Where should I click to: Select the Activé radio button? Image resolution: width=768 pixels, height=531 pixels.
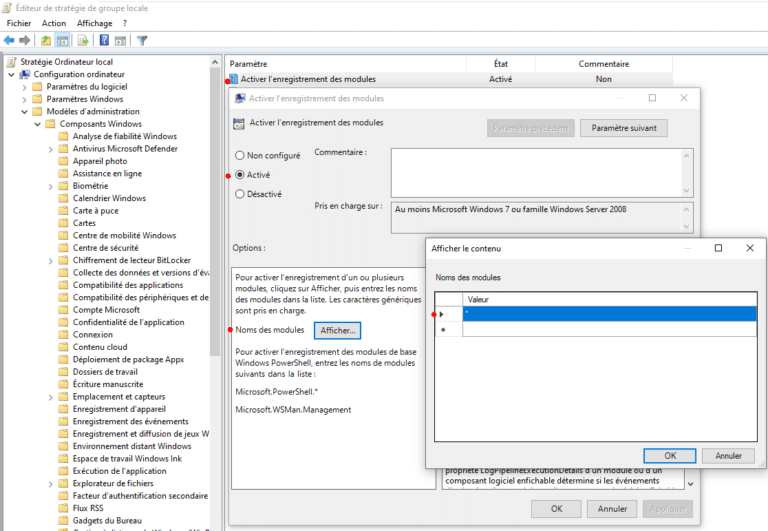tap(240, 174)
